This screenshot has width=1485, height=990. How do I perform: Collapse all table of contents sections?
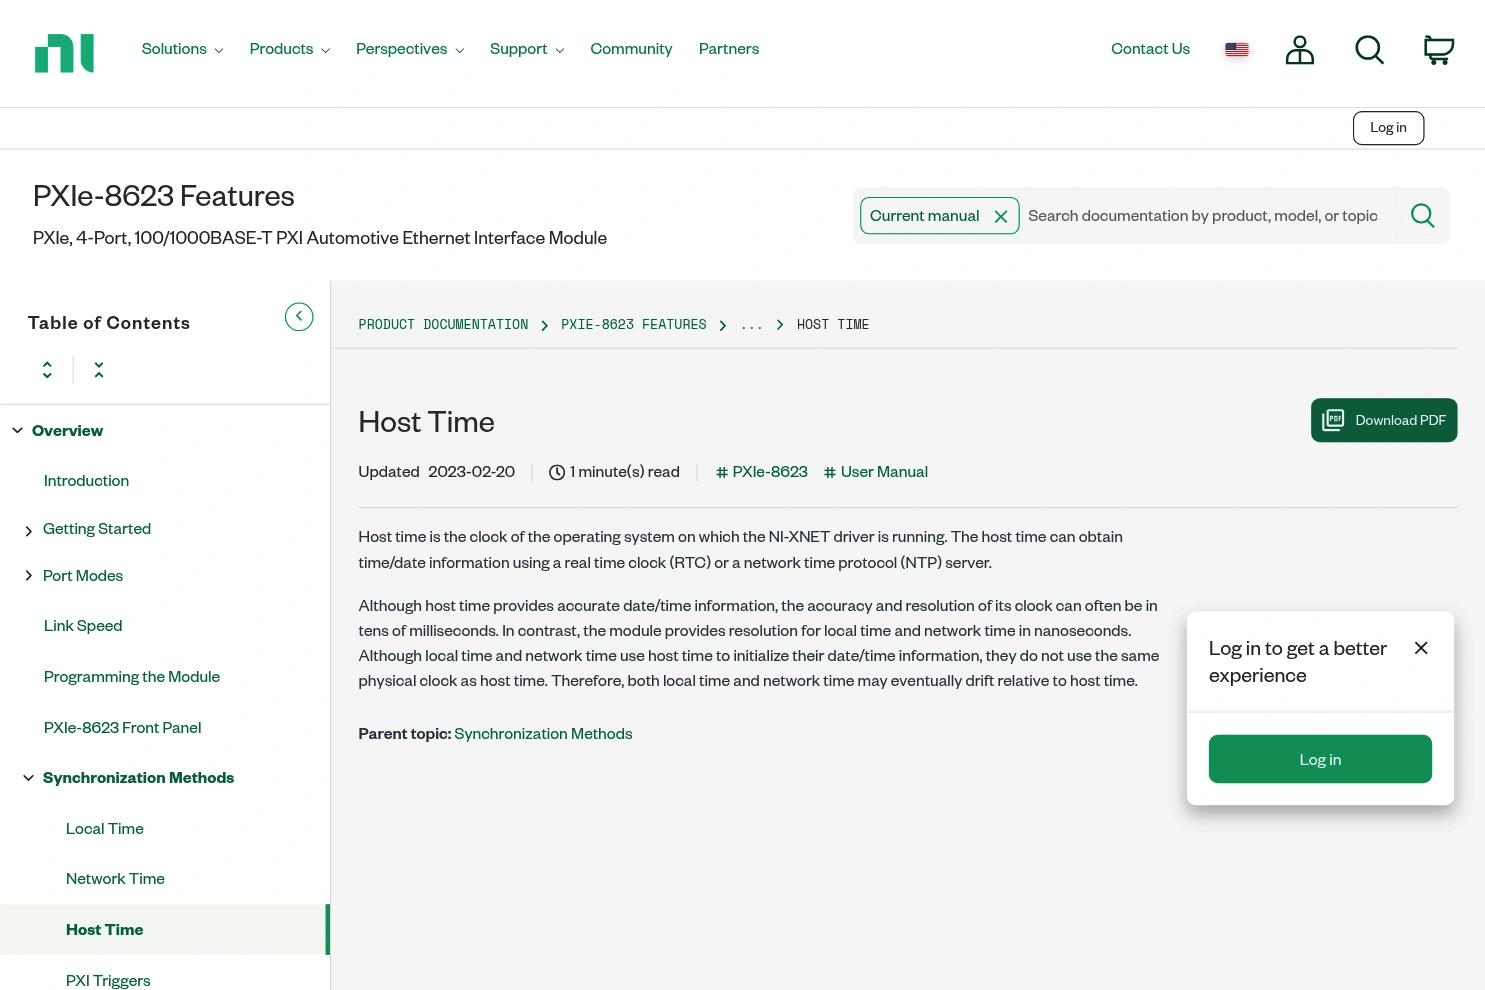pyautogui.click(x=99, y=370)
